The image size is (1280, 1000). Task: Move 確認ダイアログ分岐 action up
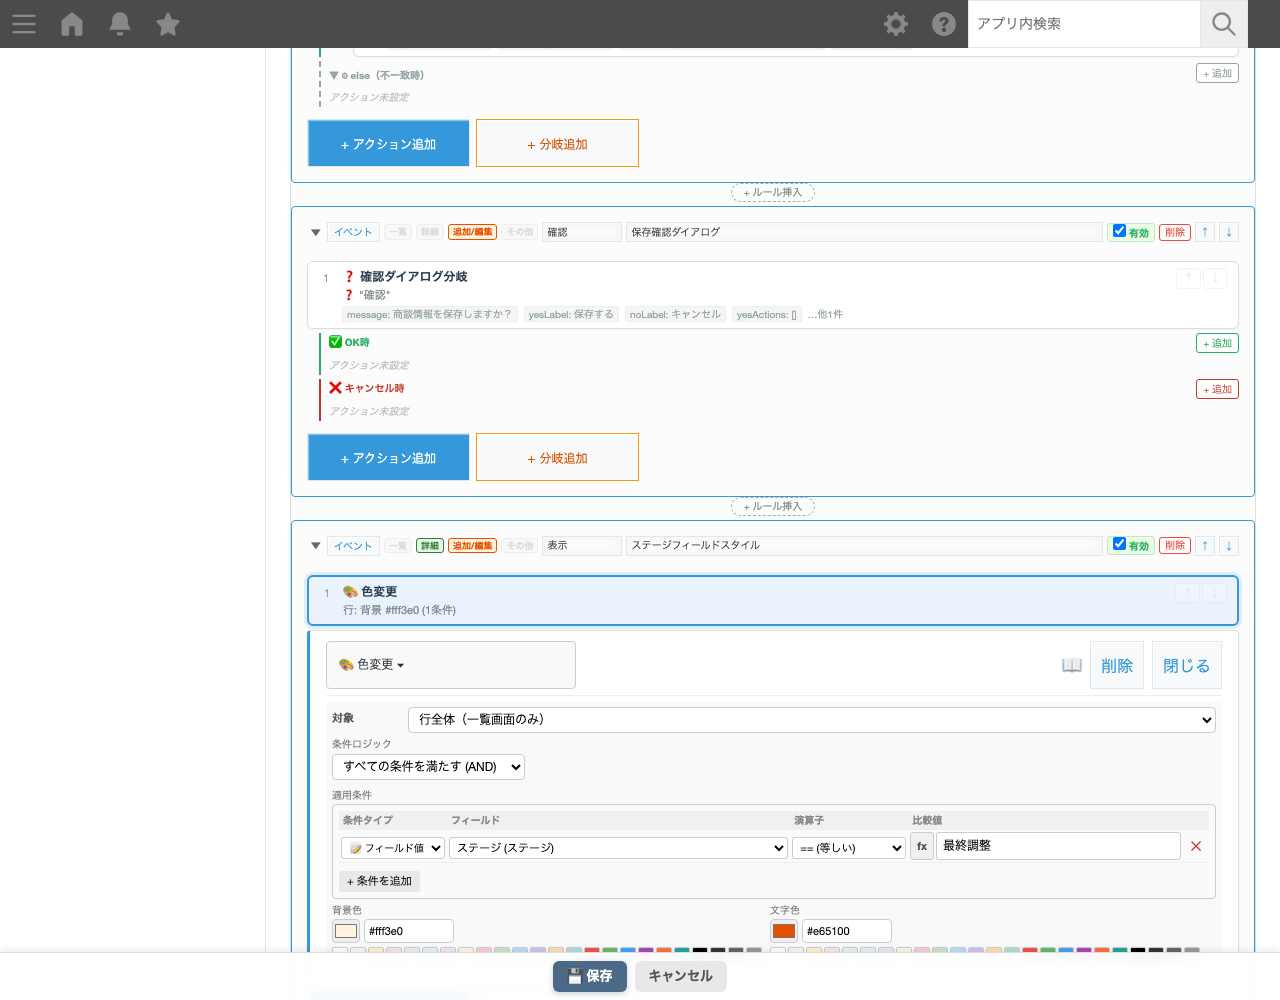coord(1188,278)
